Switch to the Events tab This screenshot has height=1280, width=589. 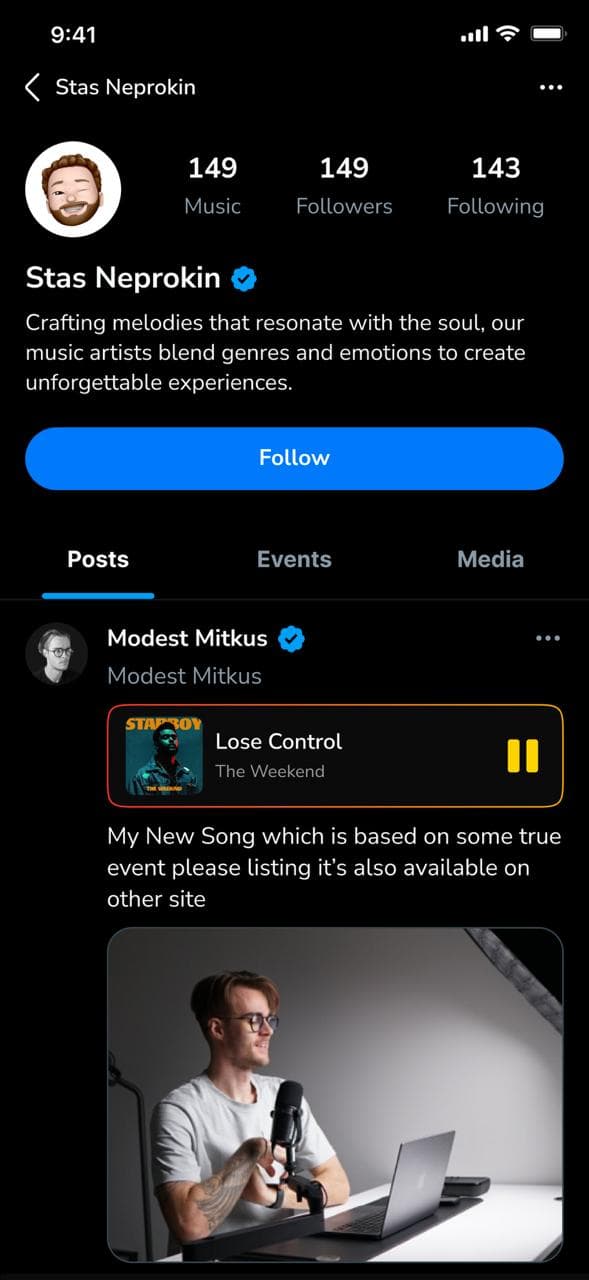point(293,559)
